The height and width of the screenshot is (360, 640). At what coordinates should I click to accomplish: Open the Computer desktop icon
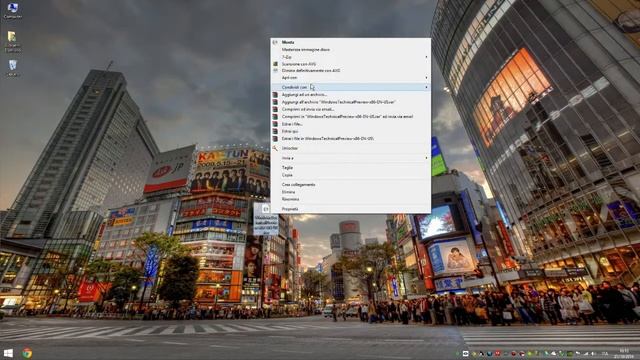(x=12, y=11)
